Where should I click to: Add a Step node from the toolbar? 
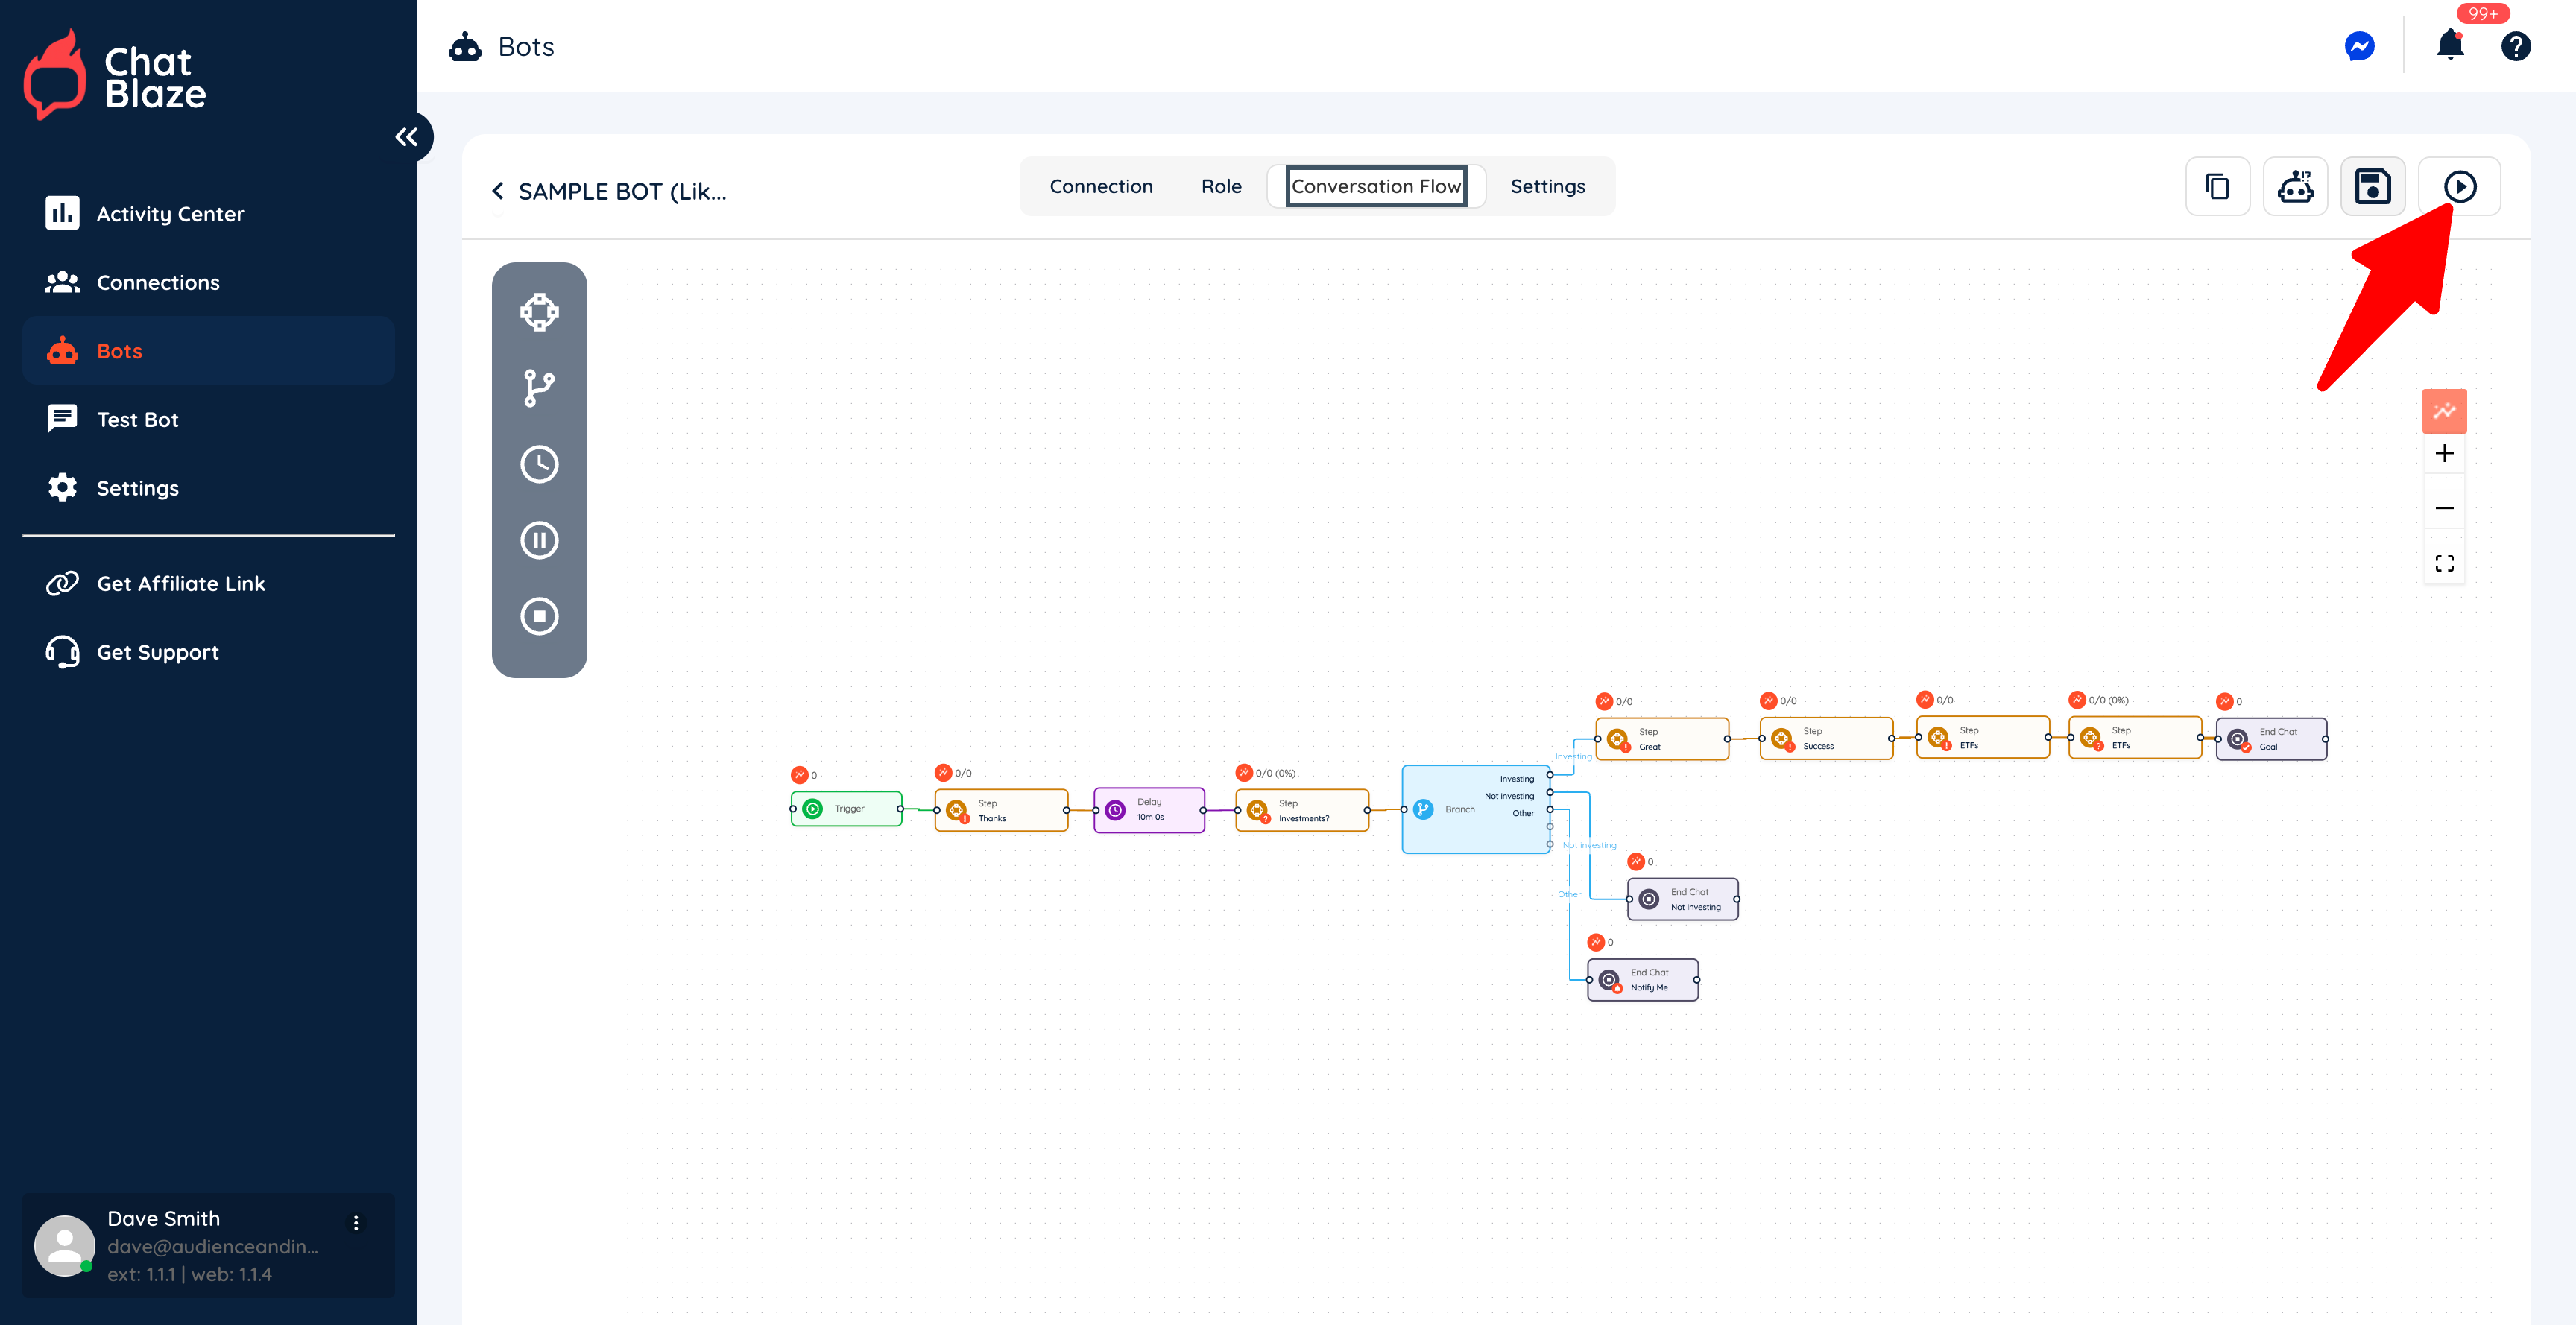[x=539, y=312]
